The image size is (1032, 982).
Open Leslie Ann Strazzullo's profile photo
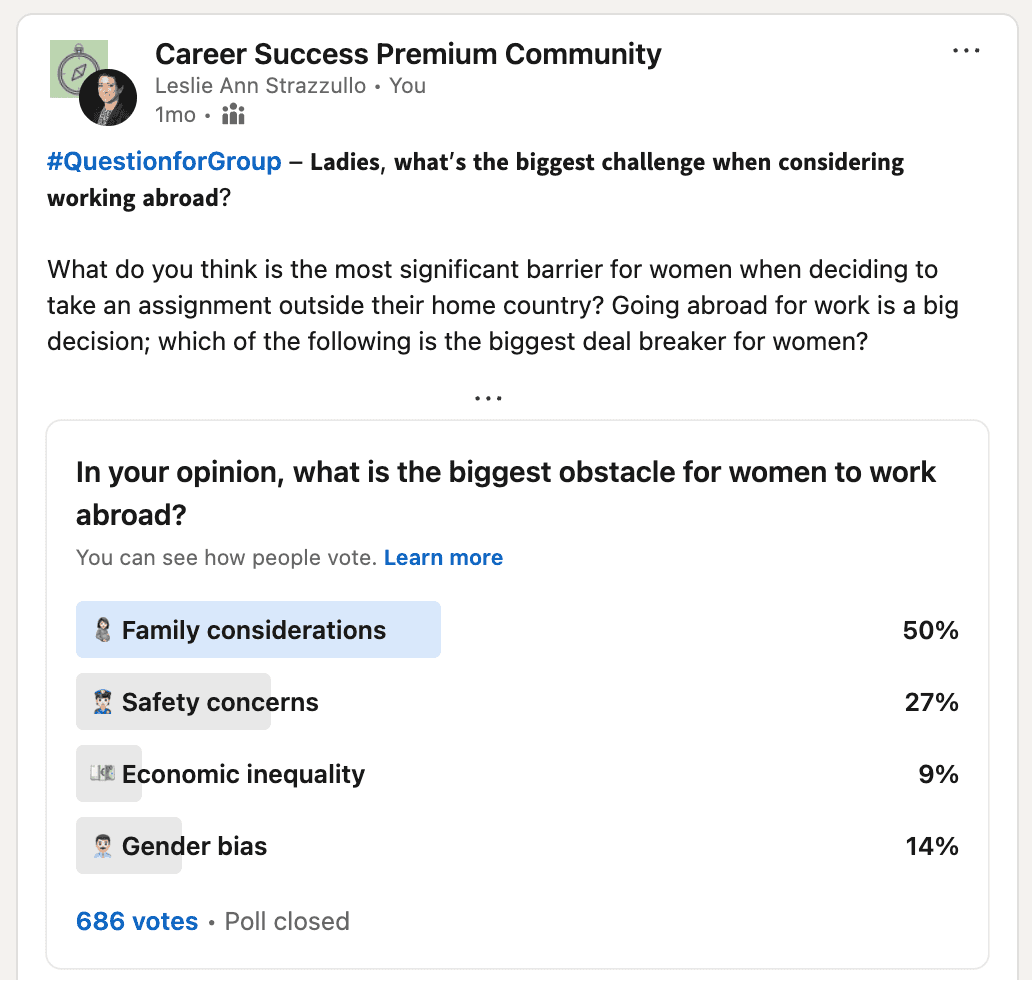point(108,98)
